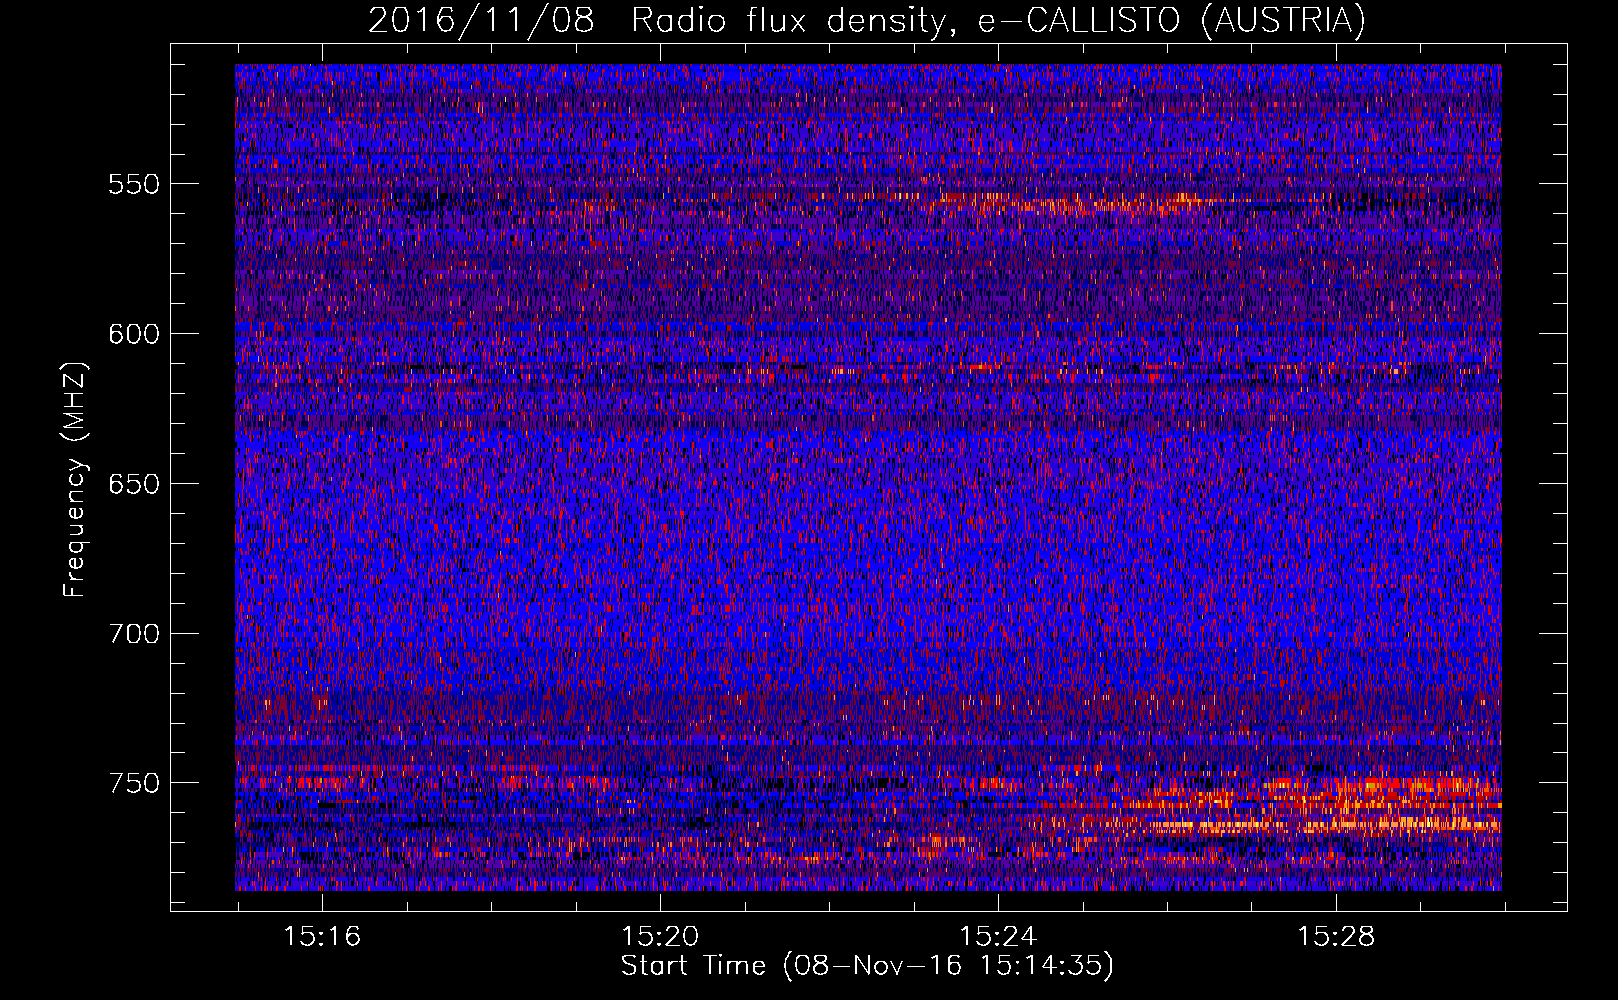Click the 15:20 time tick label
The image size is (1618, 1000).
coord(660,937)
